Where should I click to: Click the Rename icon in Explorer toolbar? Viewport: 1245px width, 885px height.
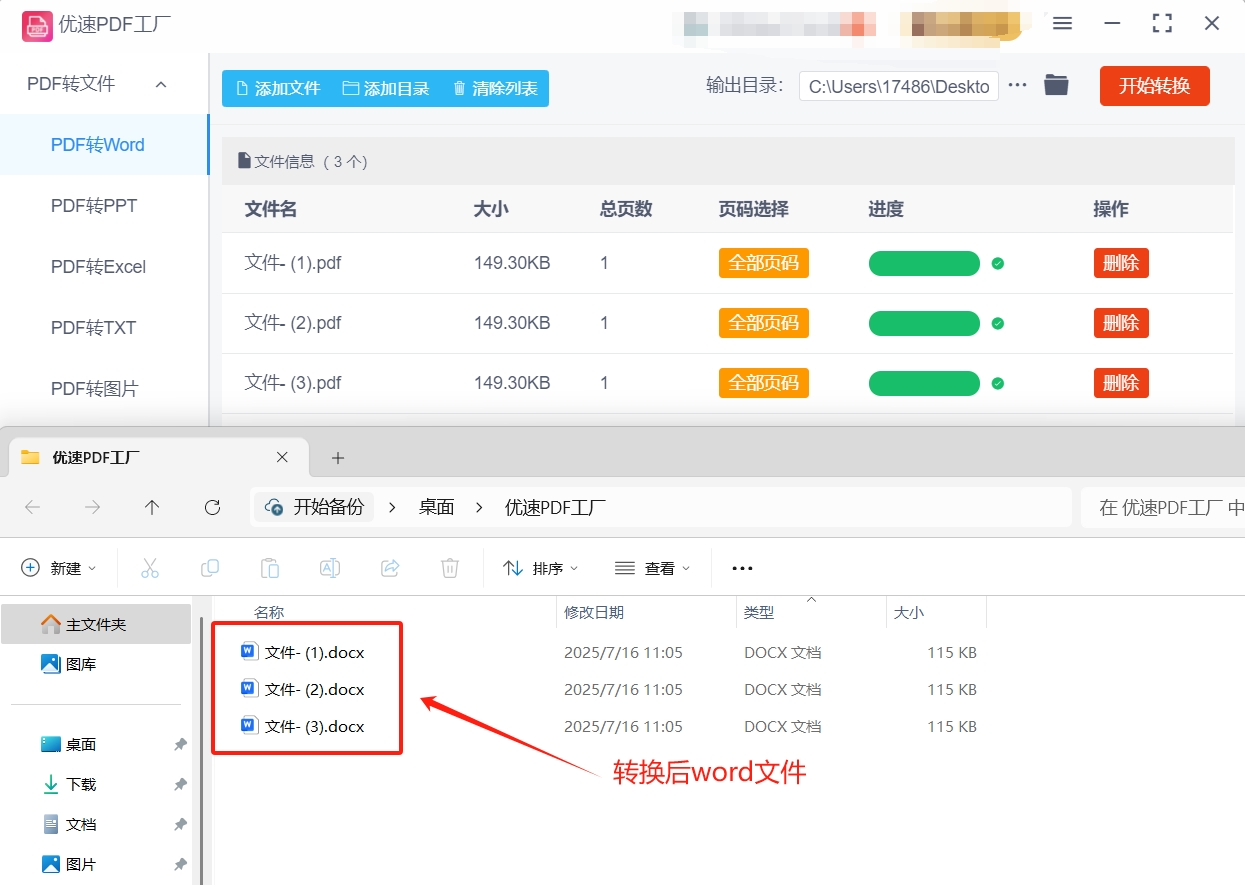tap(330, 567)
